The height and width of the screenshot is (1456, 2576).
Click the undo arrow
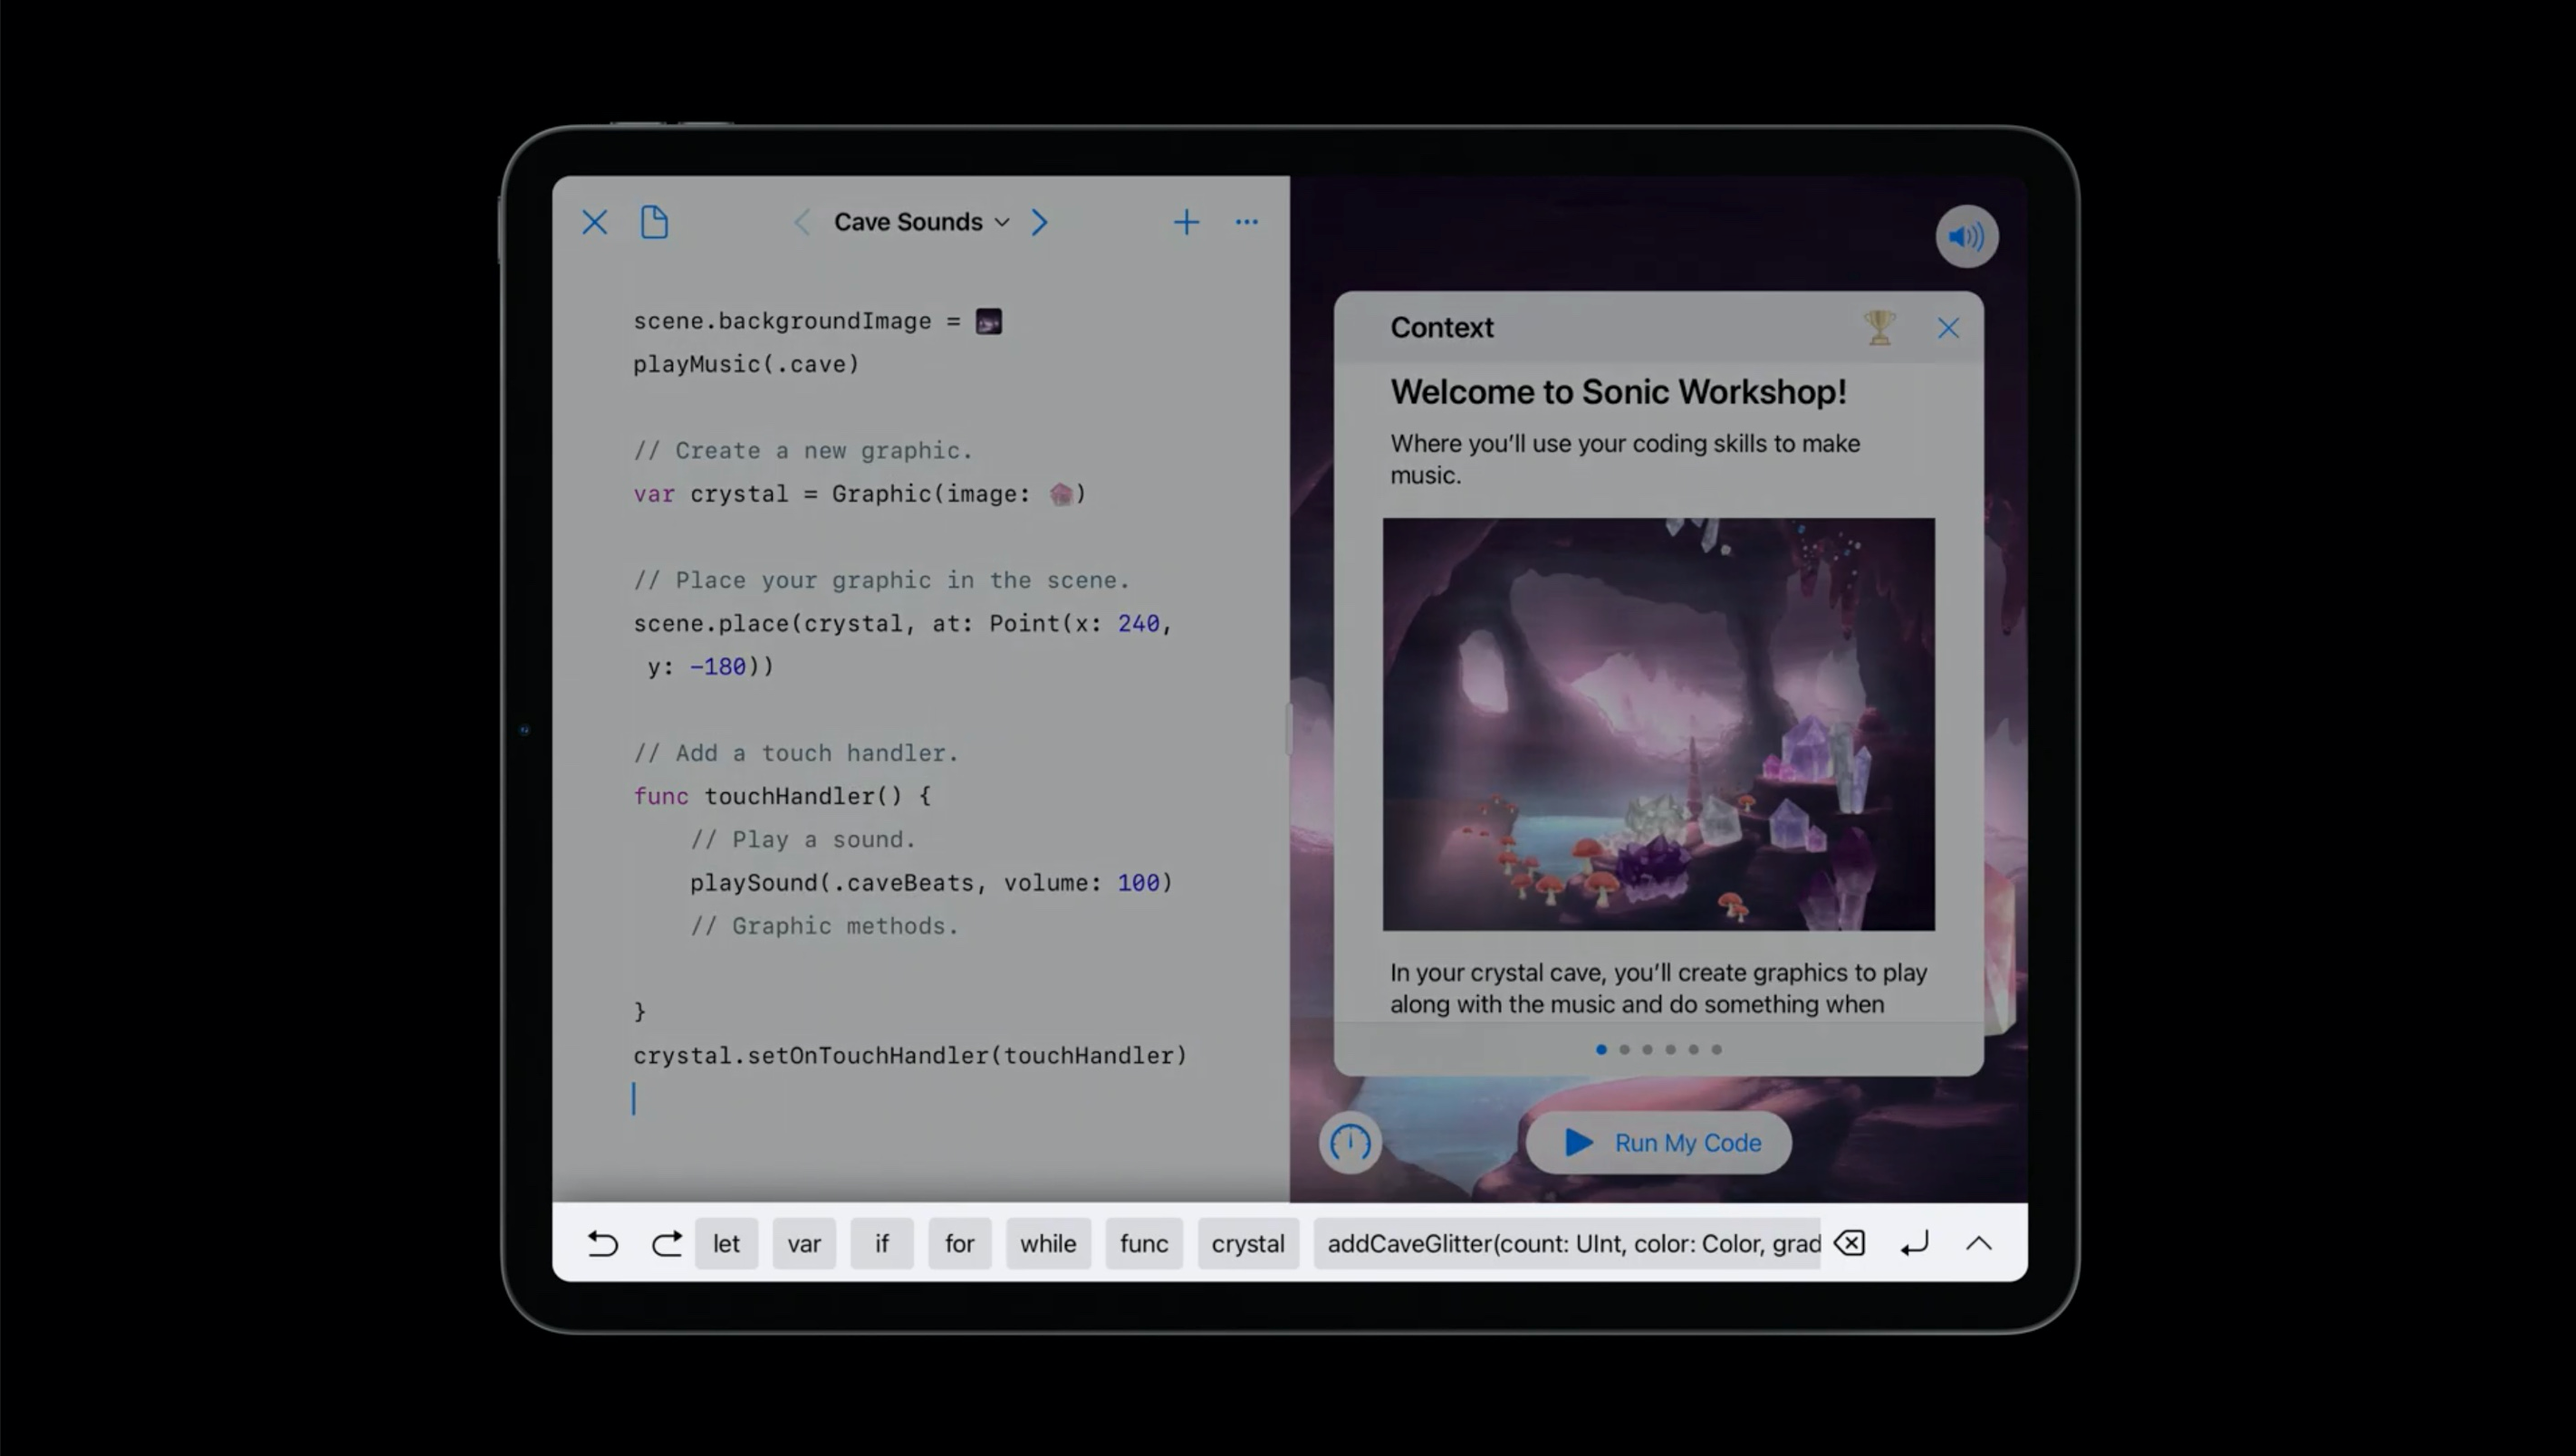click(602, 1243)
